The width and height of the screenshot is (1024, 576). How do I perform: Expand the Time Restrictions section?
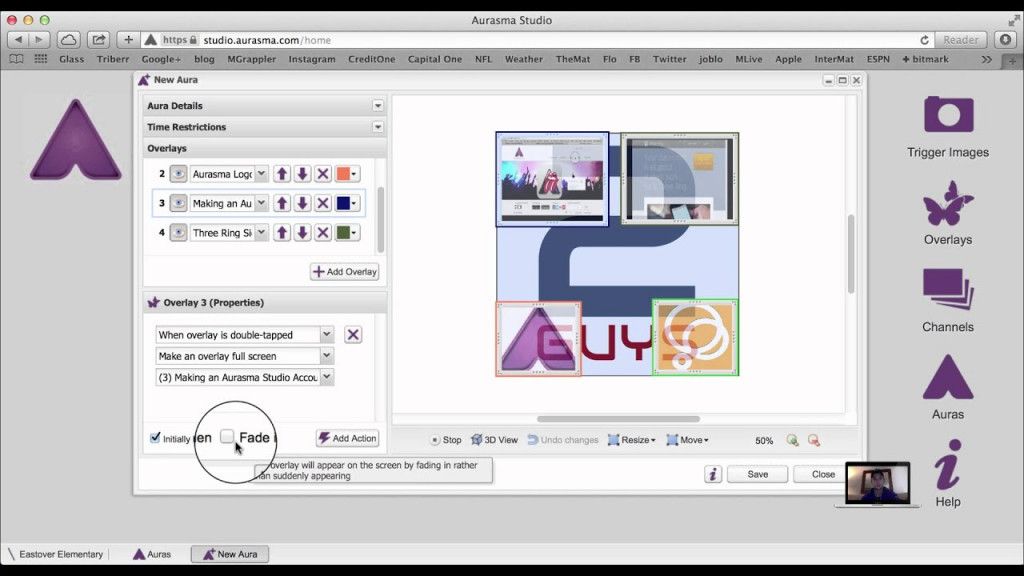(377, 127)
